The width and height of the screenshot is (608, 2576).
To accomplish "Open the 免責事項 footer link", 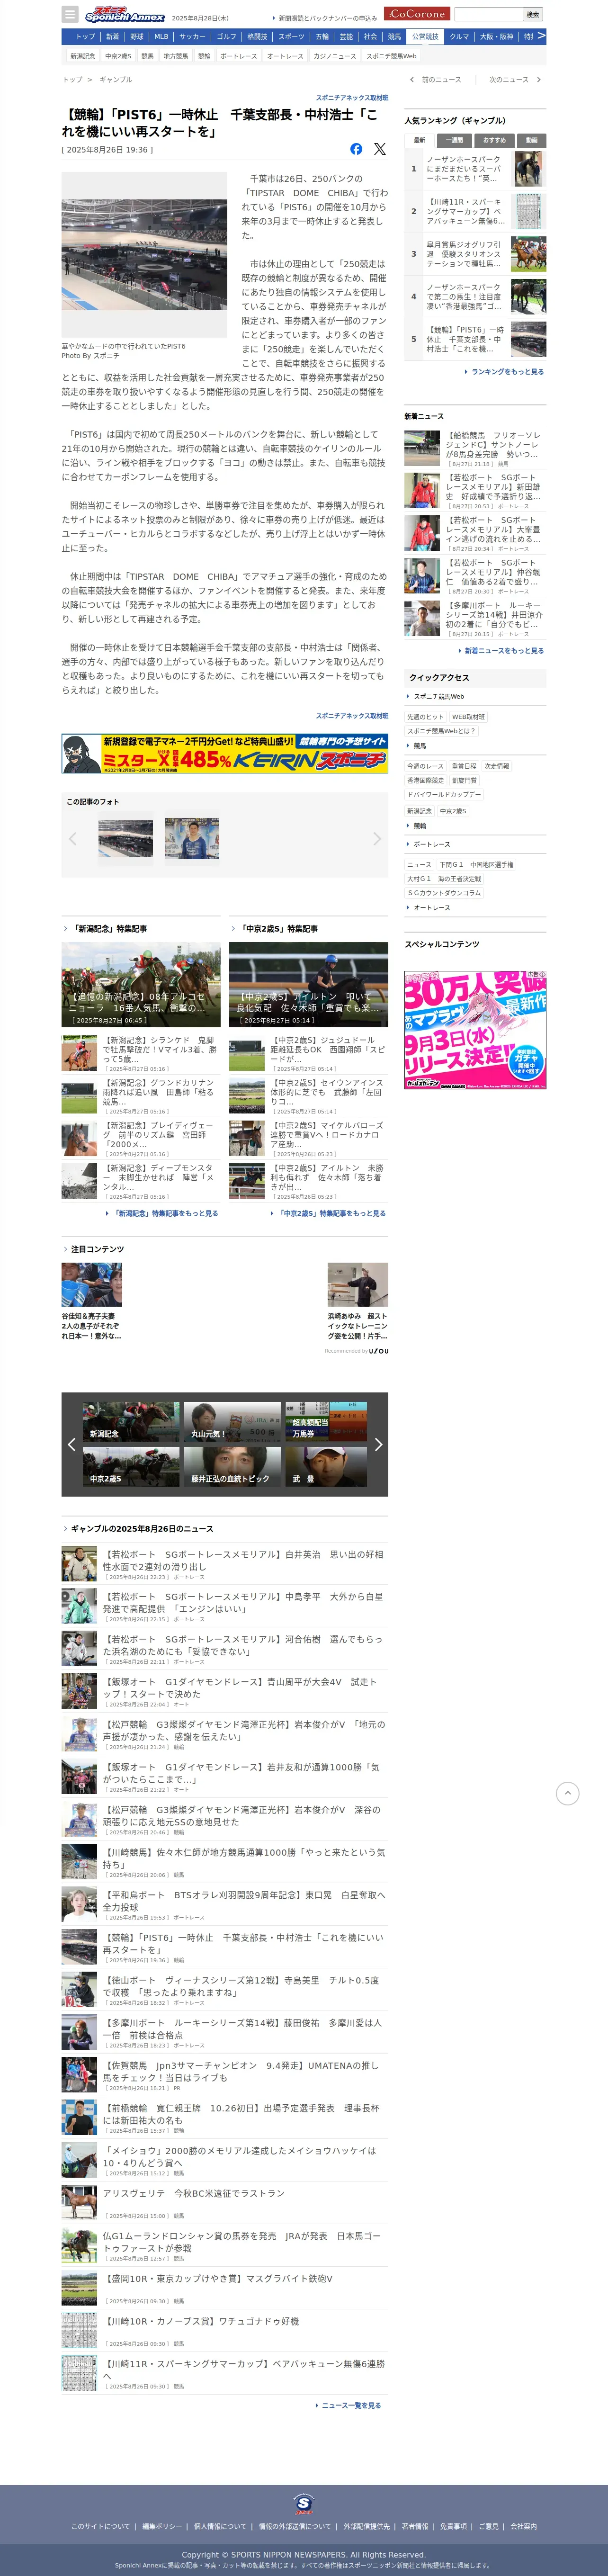I will 453,2526.
